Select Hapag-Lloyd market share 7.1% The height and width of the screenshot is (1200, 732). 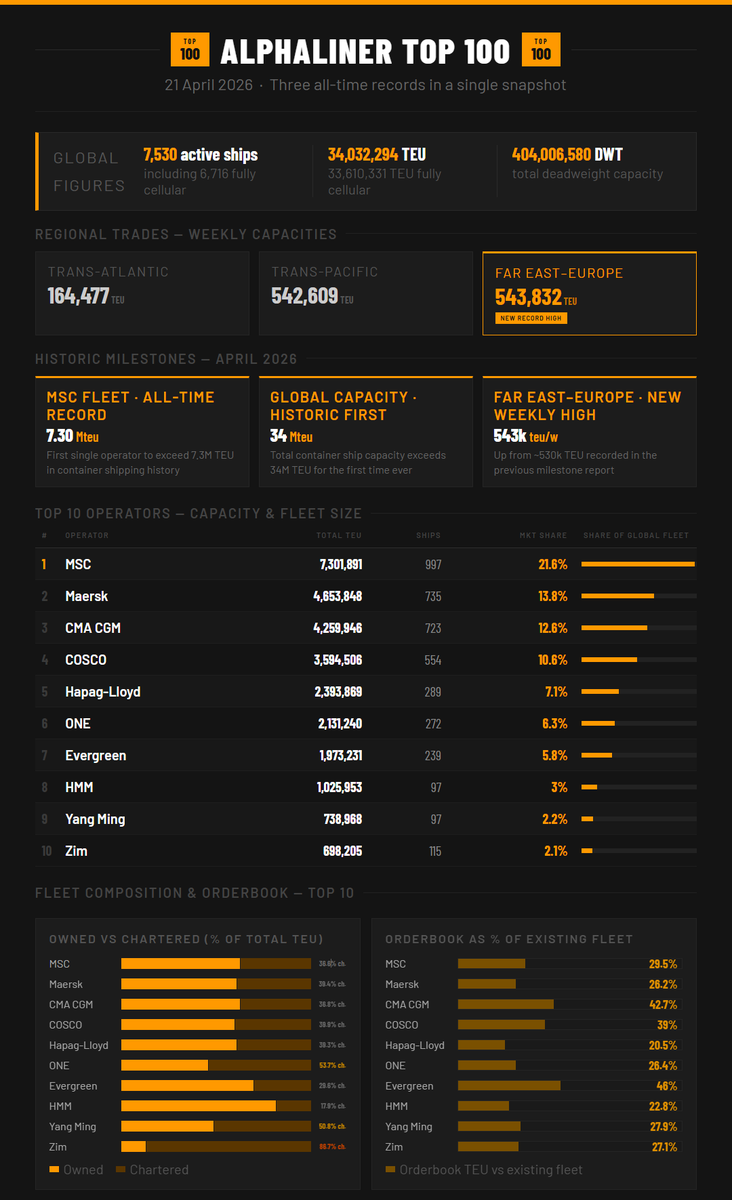tap(555, 693)
